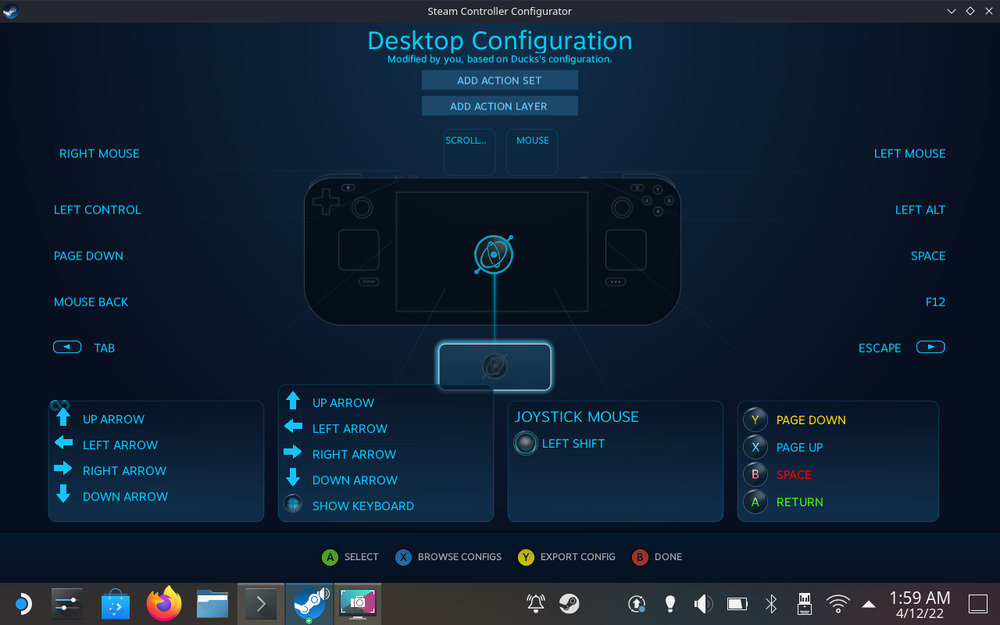Select the cyan PAGE DOWN label under LEFT CONTROL

coord(89,256)
